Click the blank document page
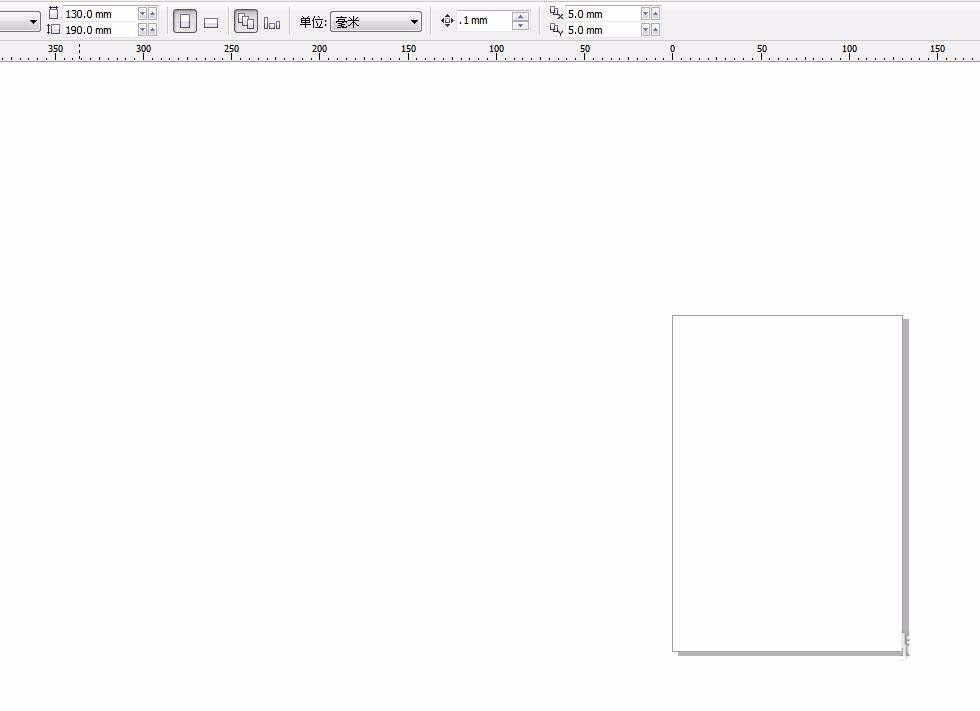The image size is (980, 711). 787,483
